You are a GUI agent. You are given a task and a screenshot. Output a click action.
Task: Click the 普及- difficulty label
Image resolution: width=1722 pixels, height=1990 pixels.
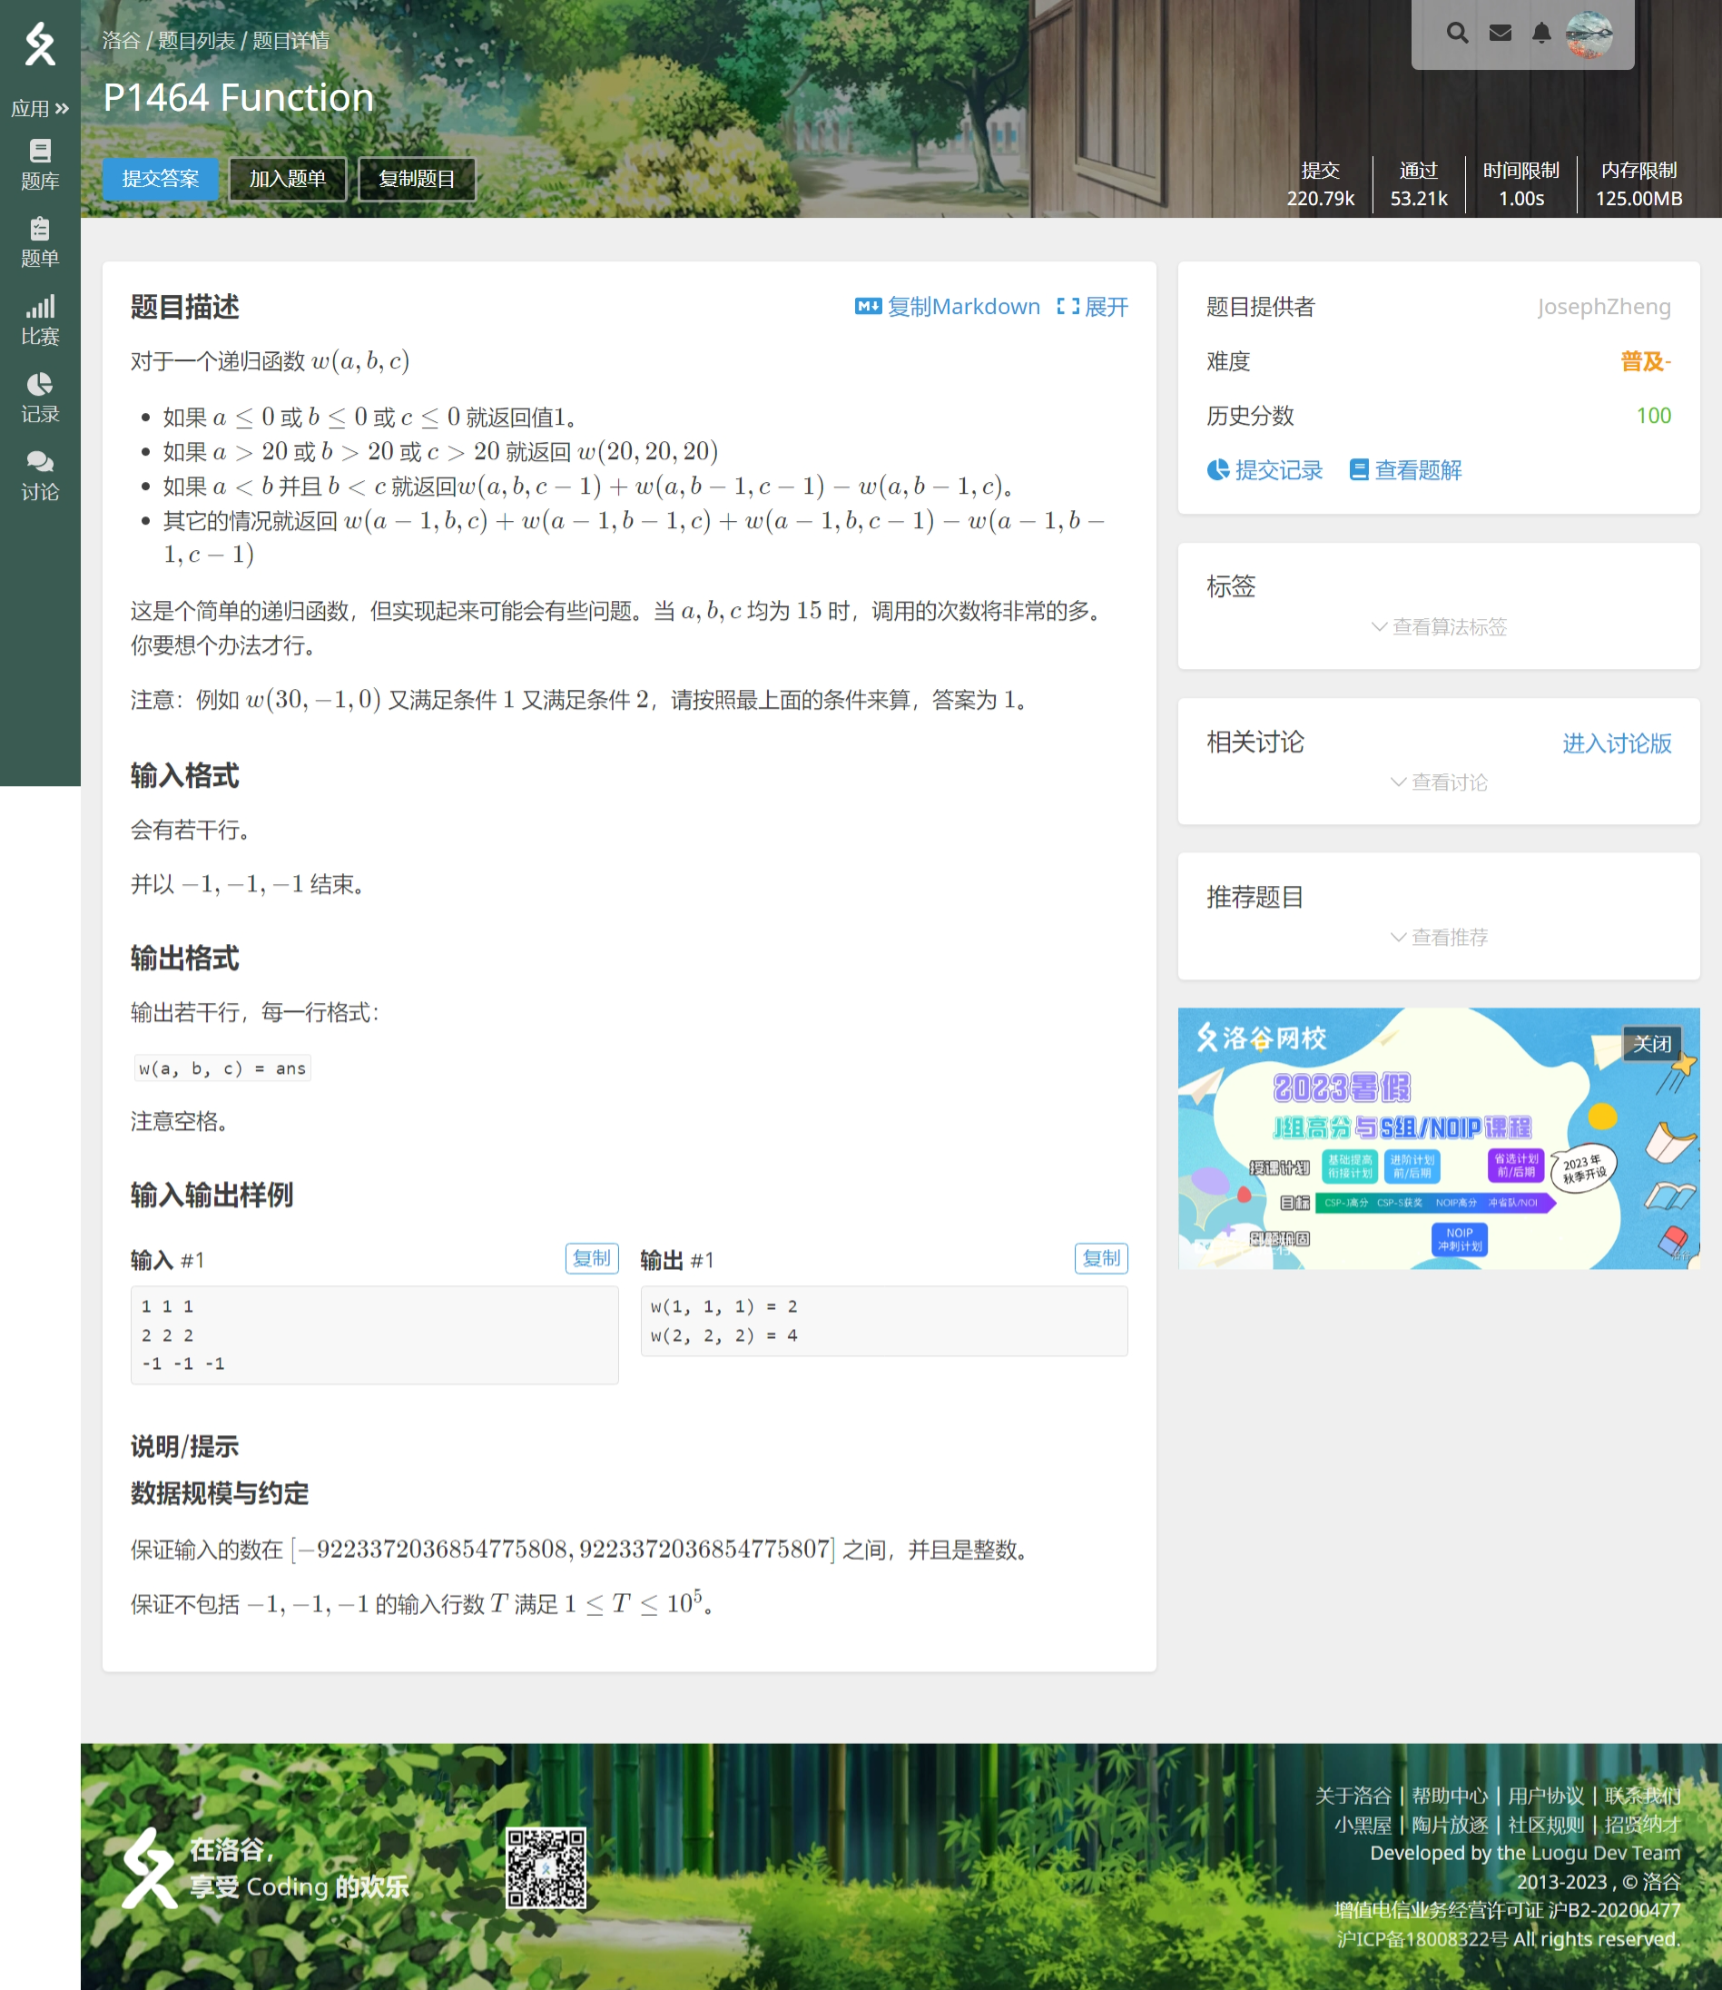coord(1645,361)
